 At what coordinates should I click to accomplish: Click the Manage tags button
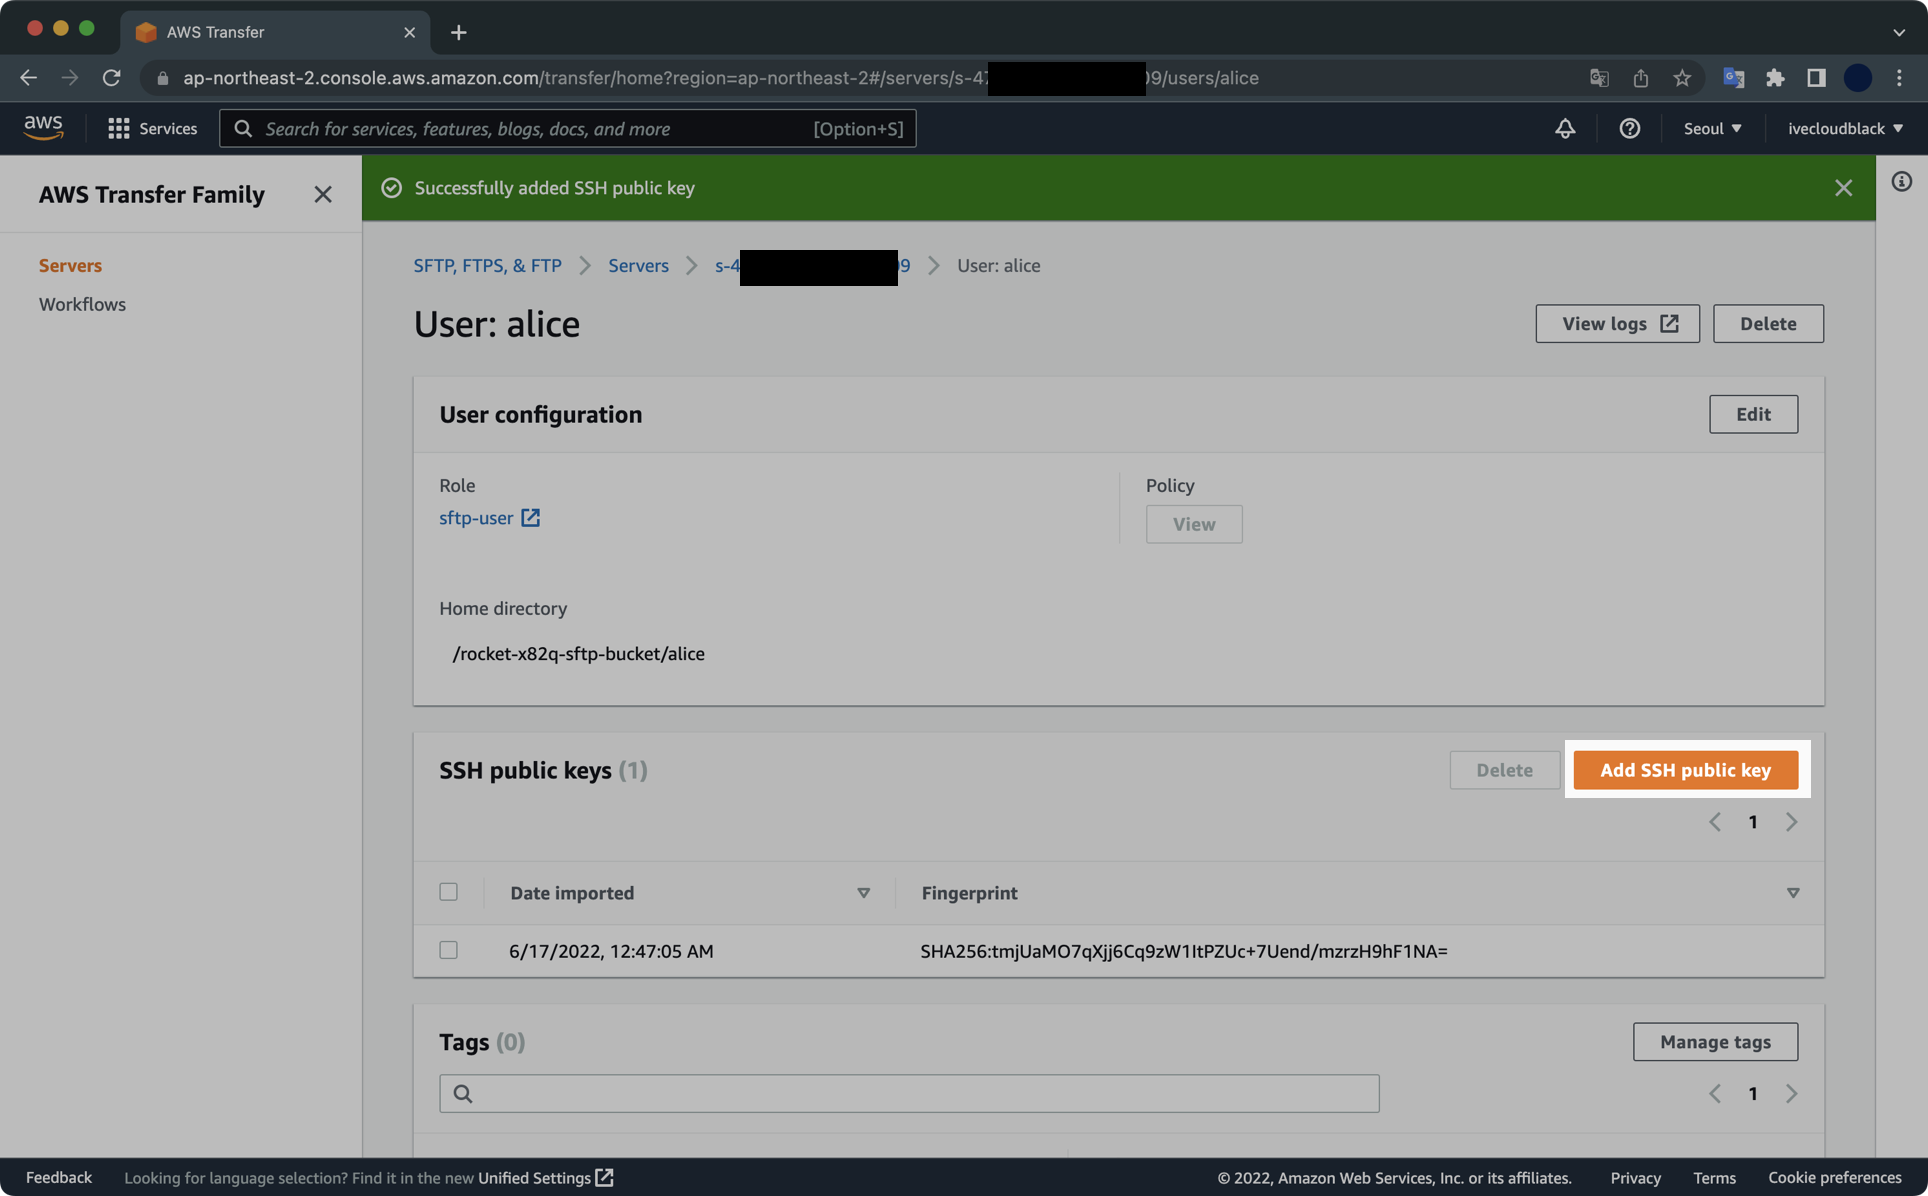[1716, 1042]
